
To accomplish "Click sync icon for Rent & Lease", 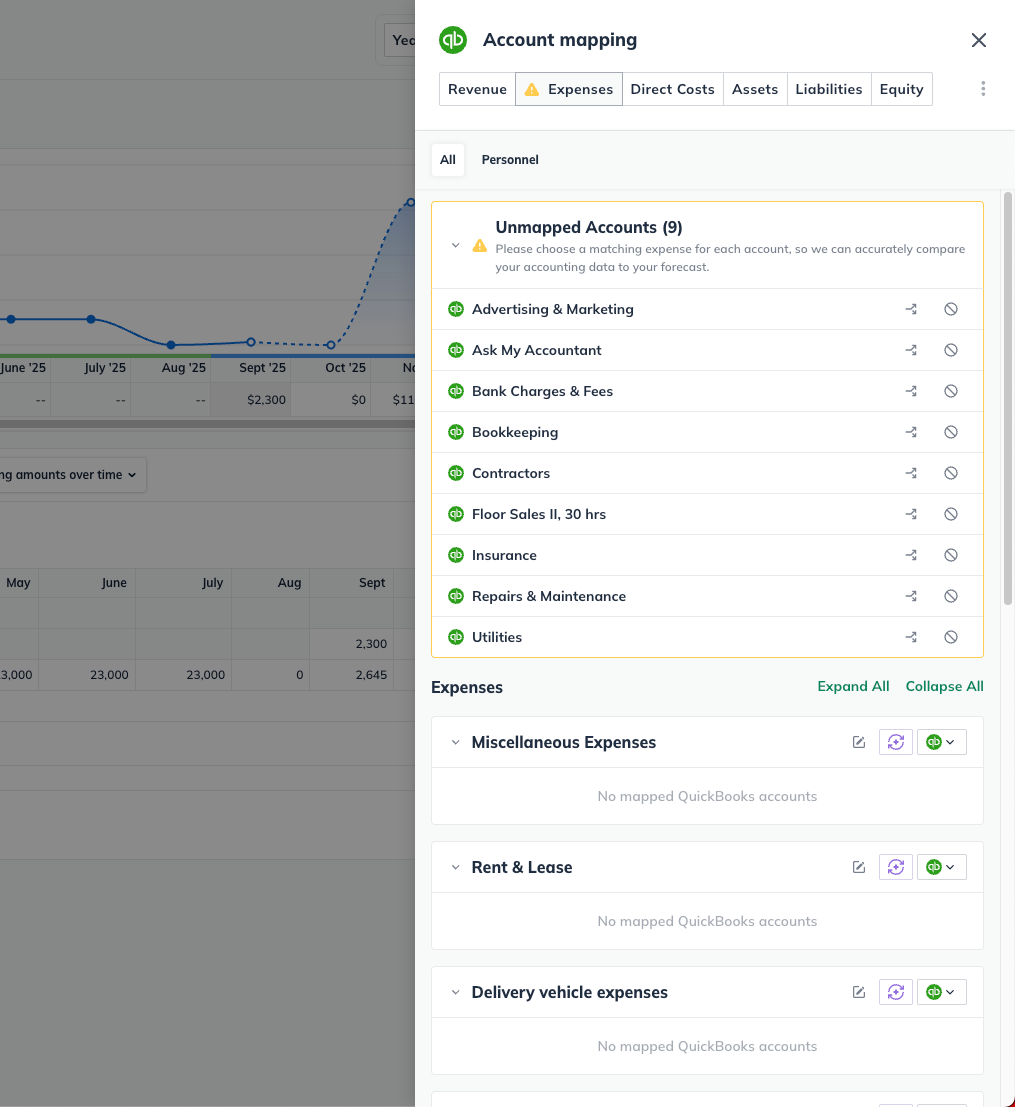I will (895, 867).
